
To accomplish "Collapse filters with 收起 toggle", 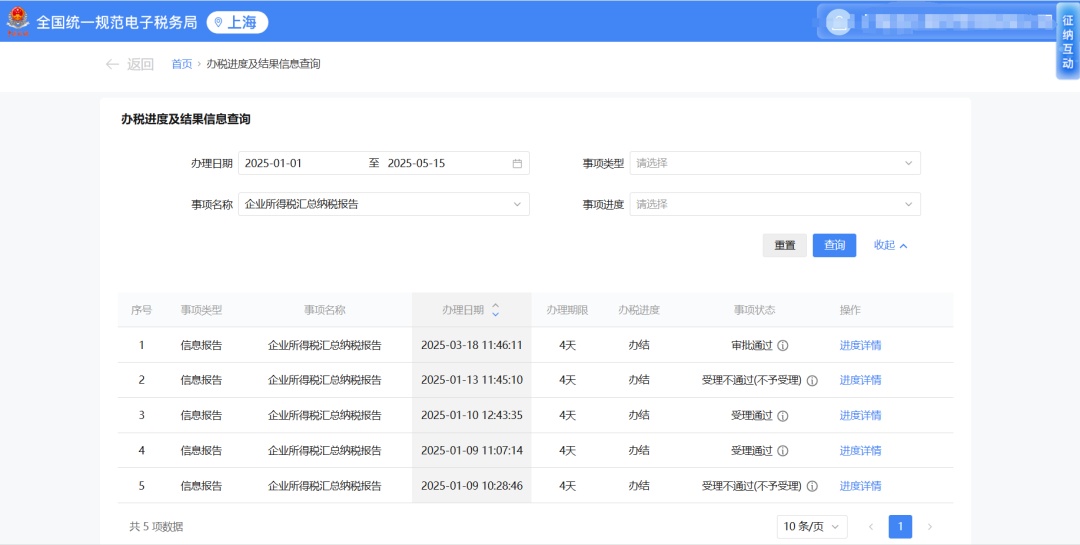I will 890,245.
